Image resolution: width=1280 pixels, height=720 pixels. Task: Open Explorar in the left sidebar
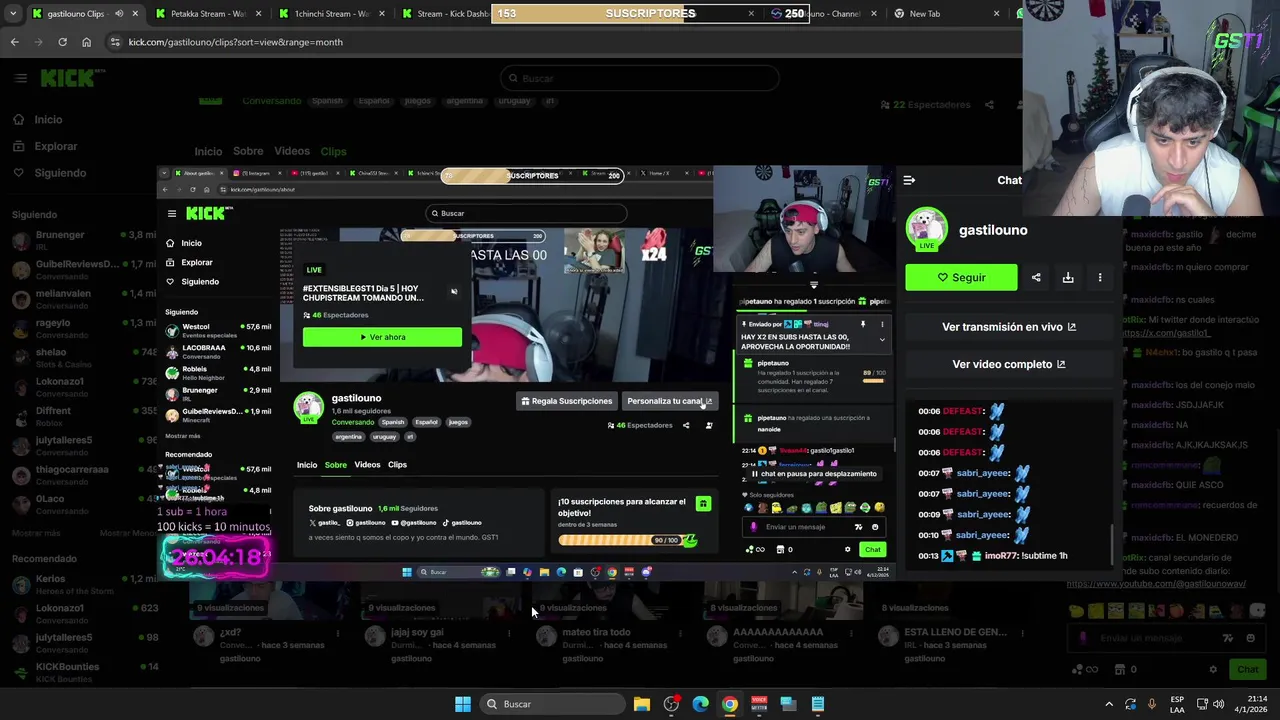[x=55, y=146]
